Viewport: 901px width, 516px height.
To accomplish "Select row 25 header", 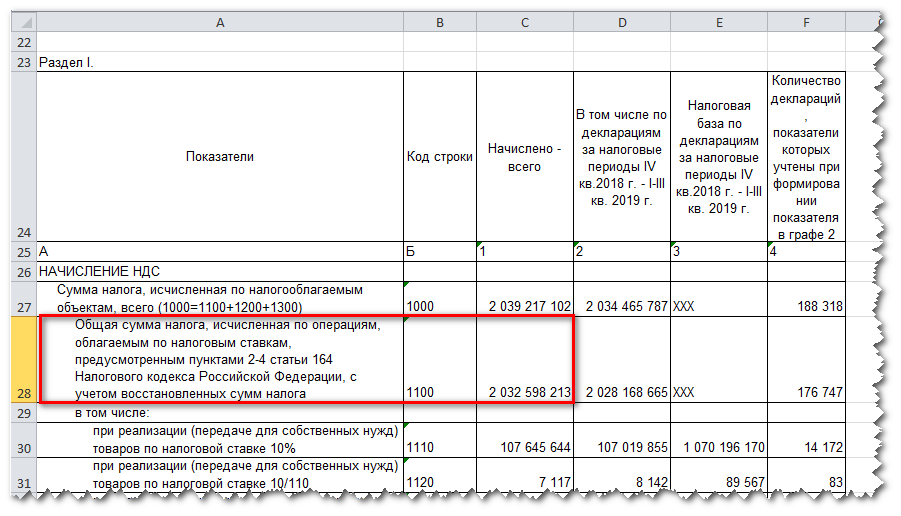I will [x=24, y=252].
